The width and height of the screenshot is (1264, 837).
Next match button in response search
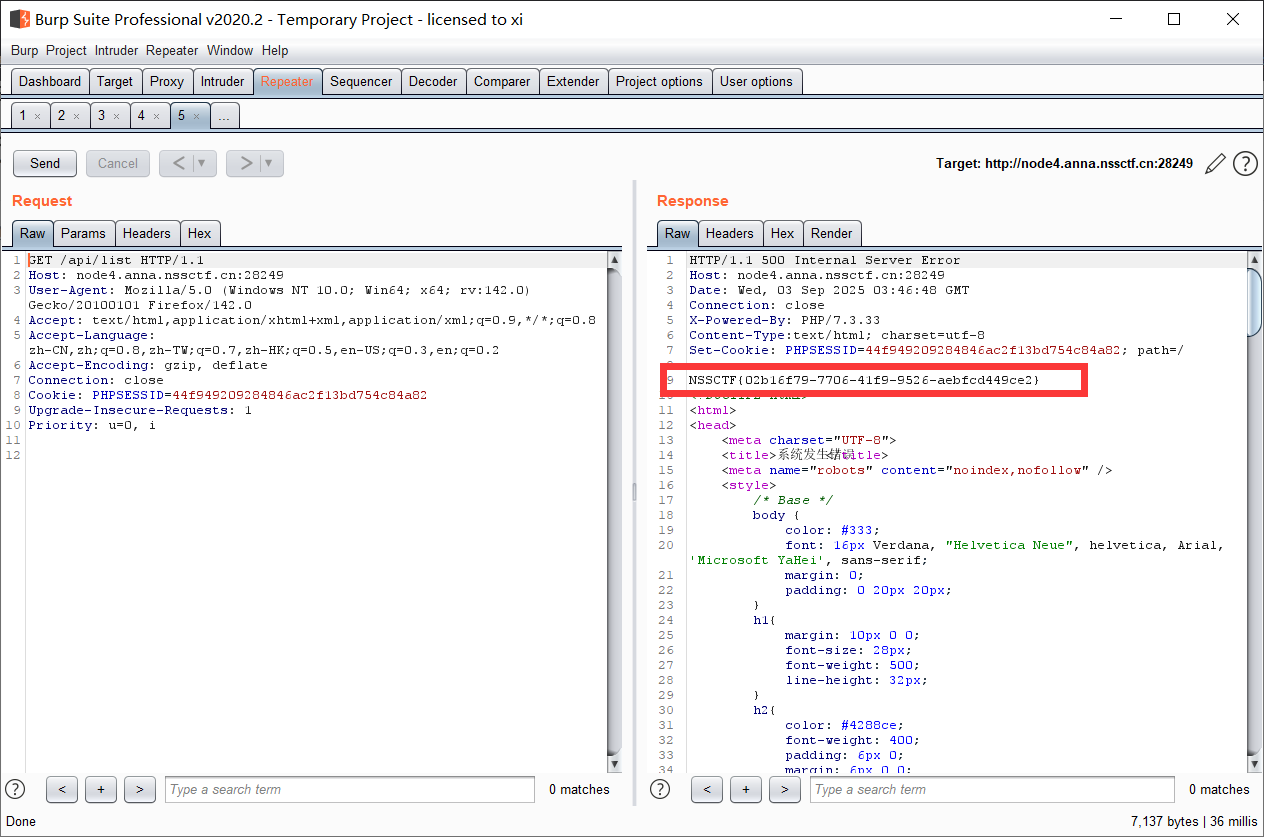[x=785, y=790]
